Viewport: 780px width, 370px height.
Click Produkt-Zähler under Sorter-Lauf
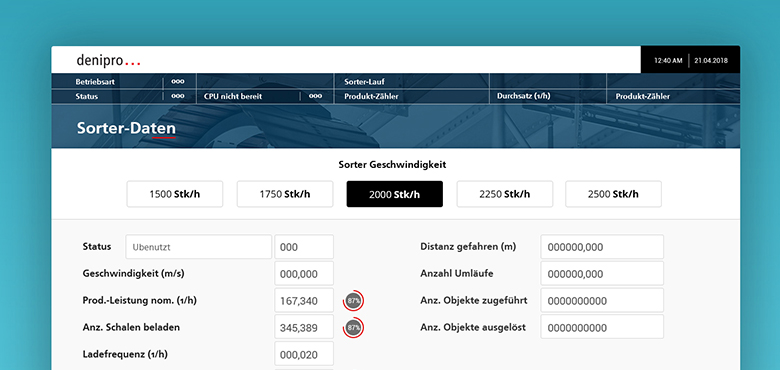[x=371, y=96]
